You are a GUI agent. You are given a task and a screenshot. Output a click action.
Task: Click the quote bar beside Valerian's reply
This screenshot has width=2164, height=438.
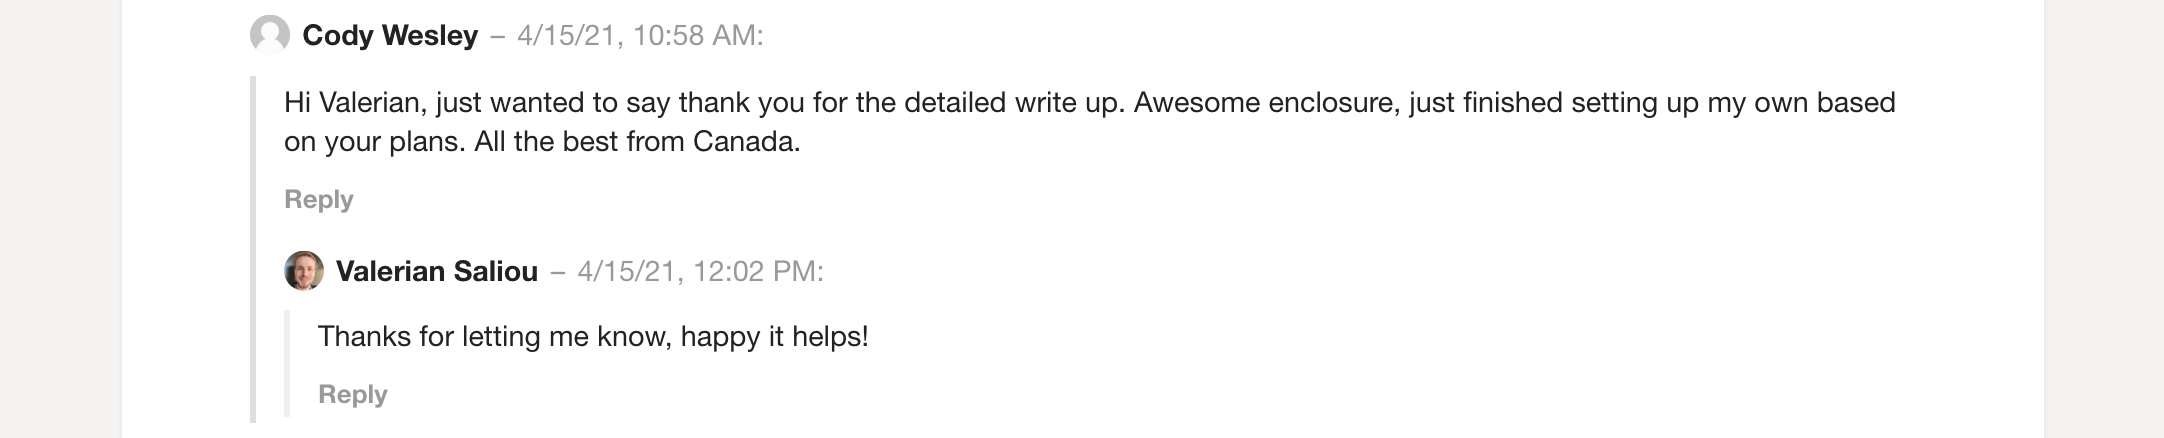pos(287,363)
